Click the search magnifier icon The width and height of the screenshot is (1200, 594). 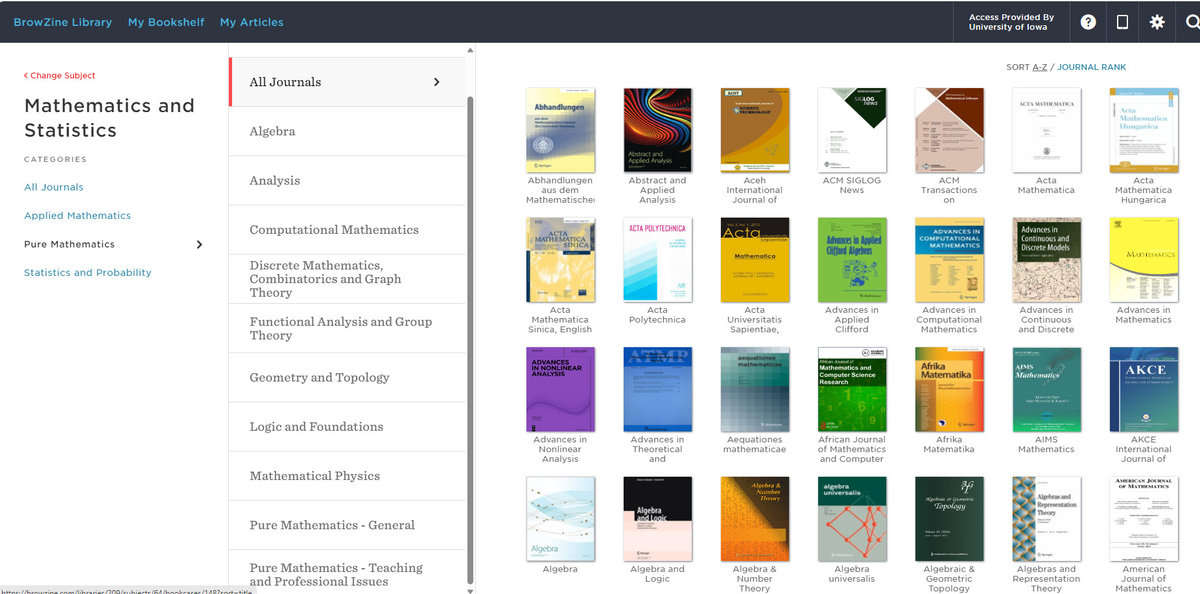tap(1191, 22)
